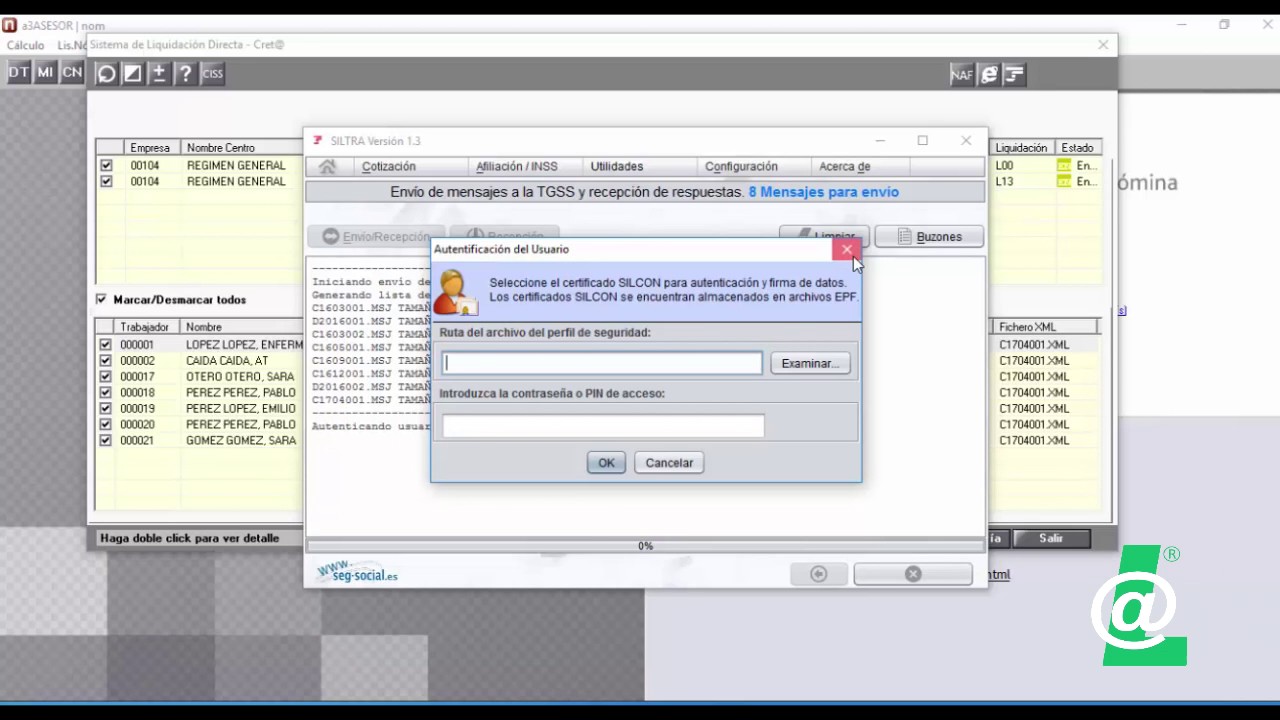Click the diagonal half-filled square icon
This screenshot has width=1280, height=720.
[x=132, y=73]
